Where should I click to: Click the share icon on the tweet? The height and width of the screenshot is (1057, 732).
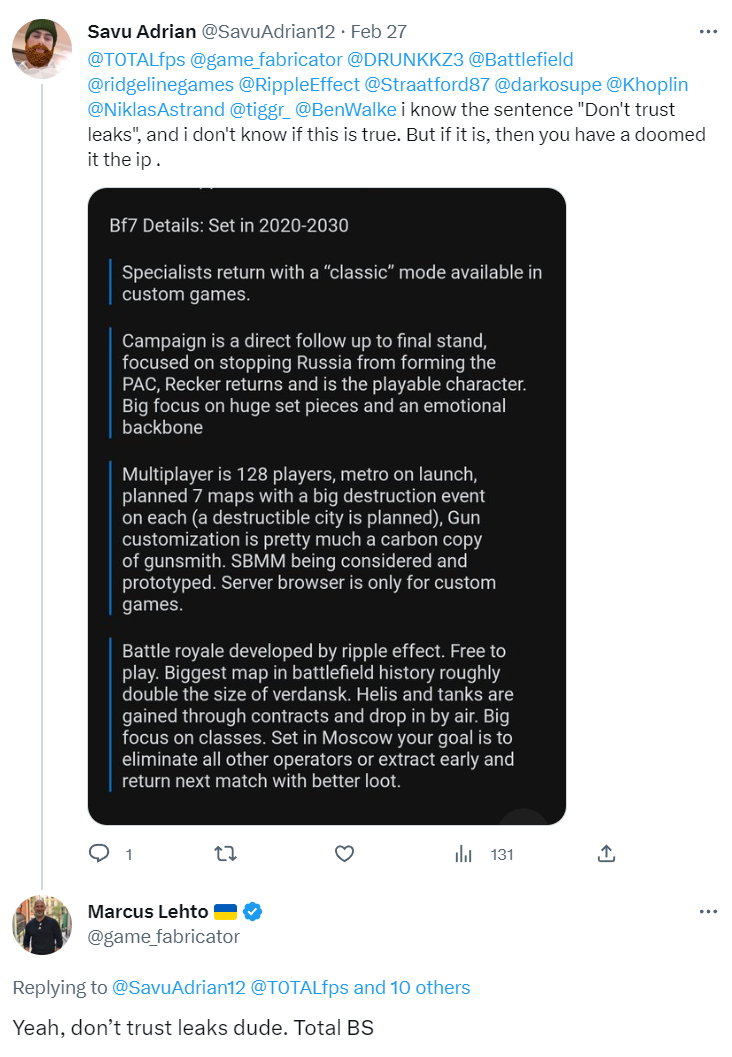click(x=606, y=853)
